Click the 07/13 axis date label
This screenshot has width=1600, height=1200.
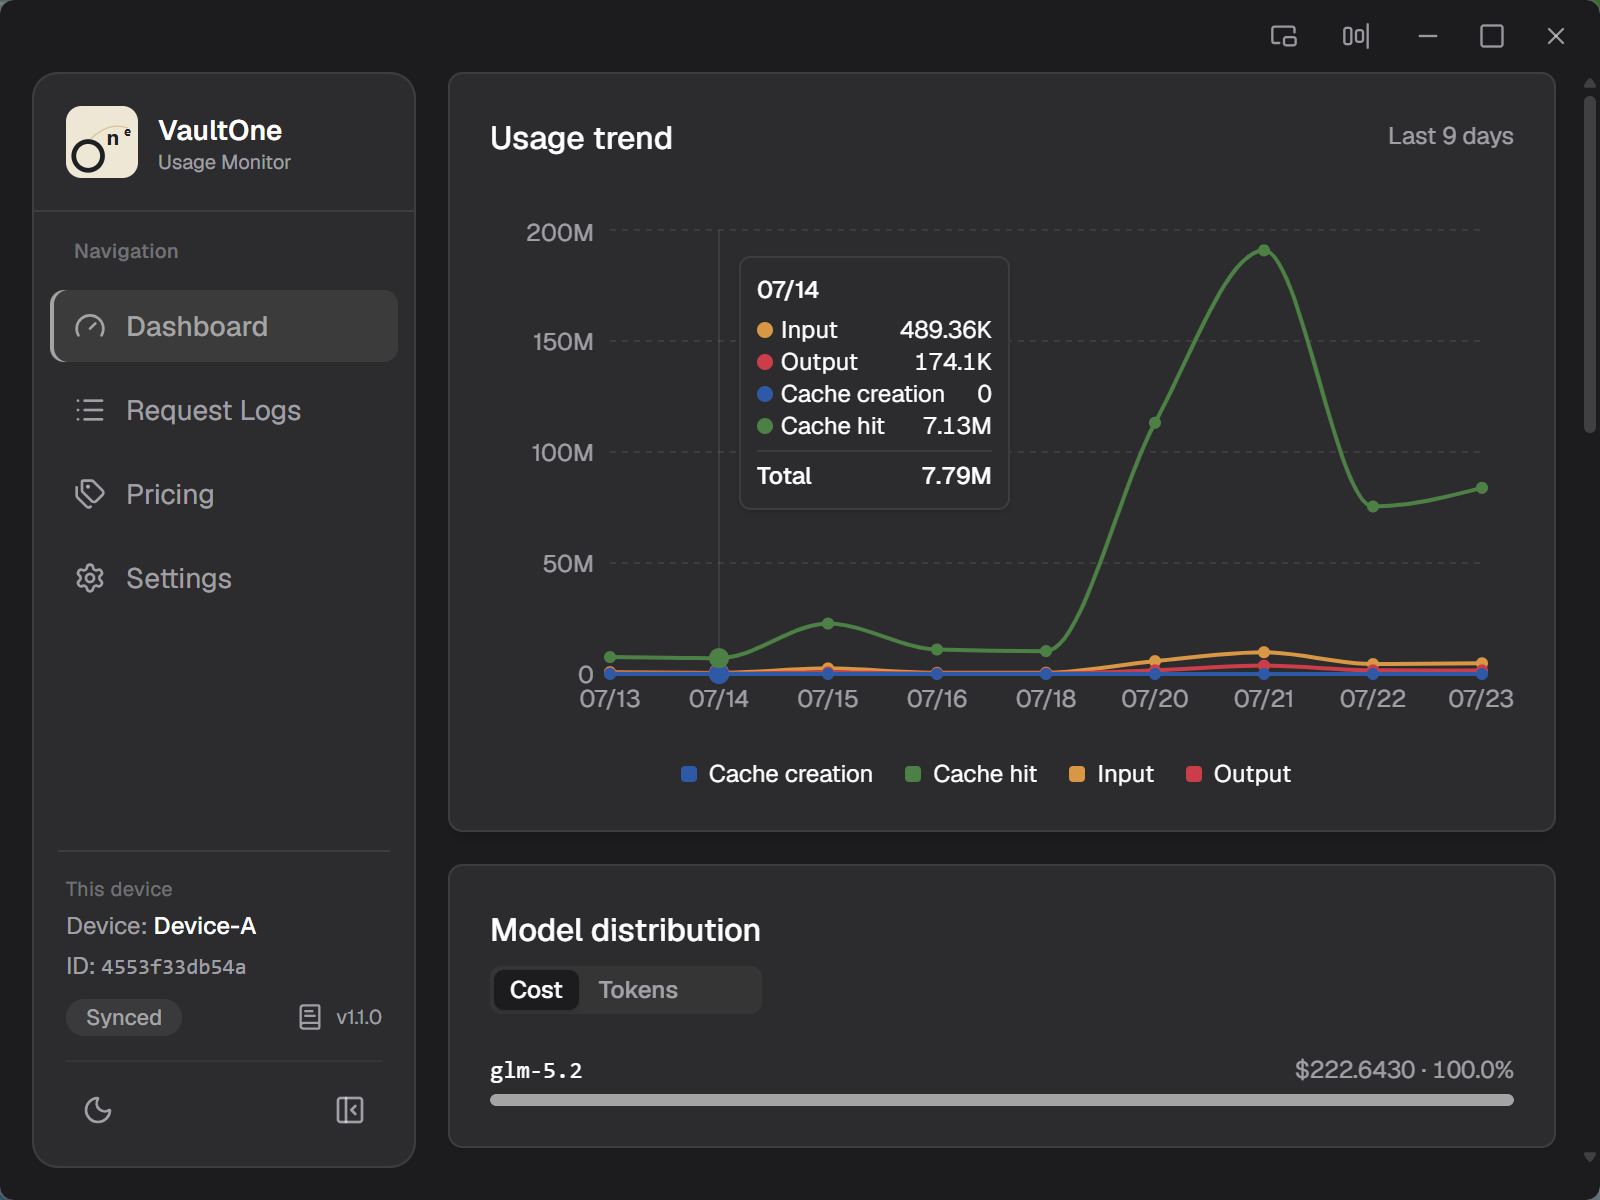coord(610,699)
